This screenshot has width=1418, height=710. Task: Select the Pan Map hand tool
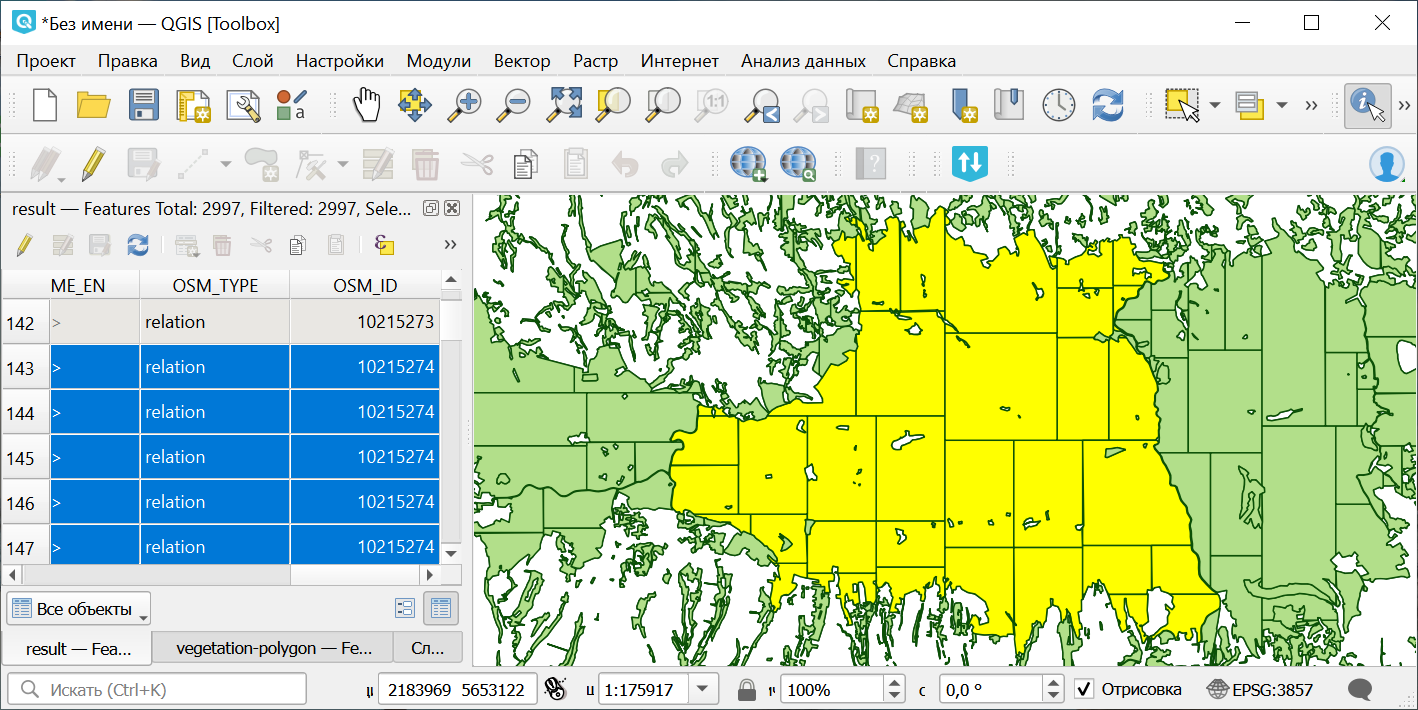point(368,105)
